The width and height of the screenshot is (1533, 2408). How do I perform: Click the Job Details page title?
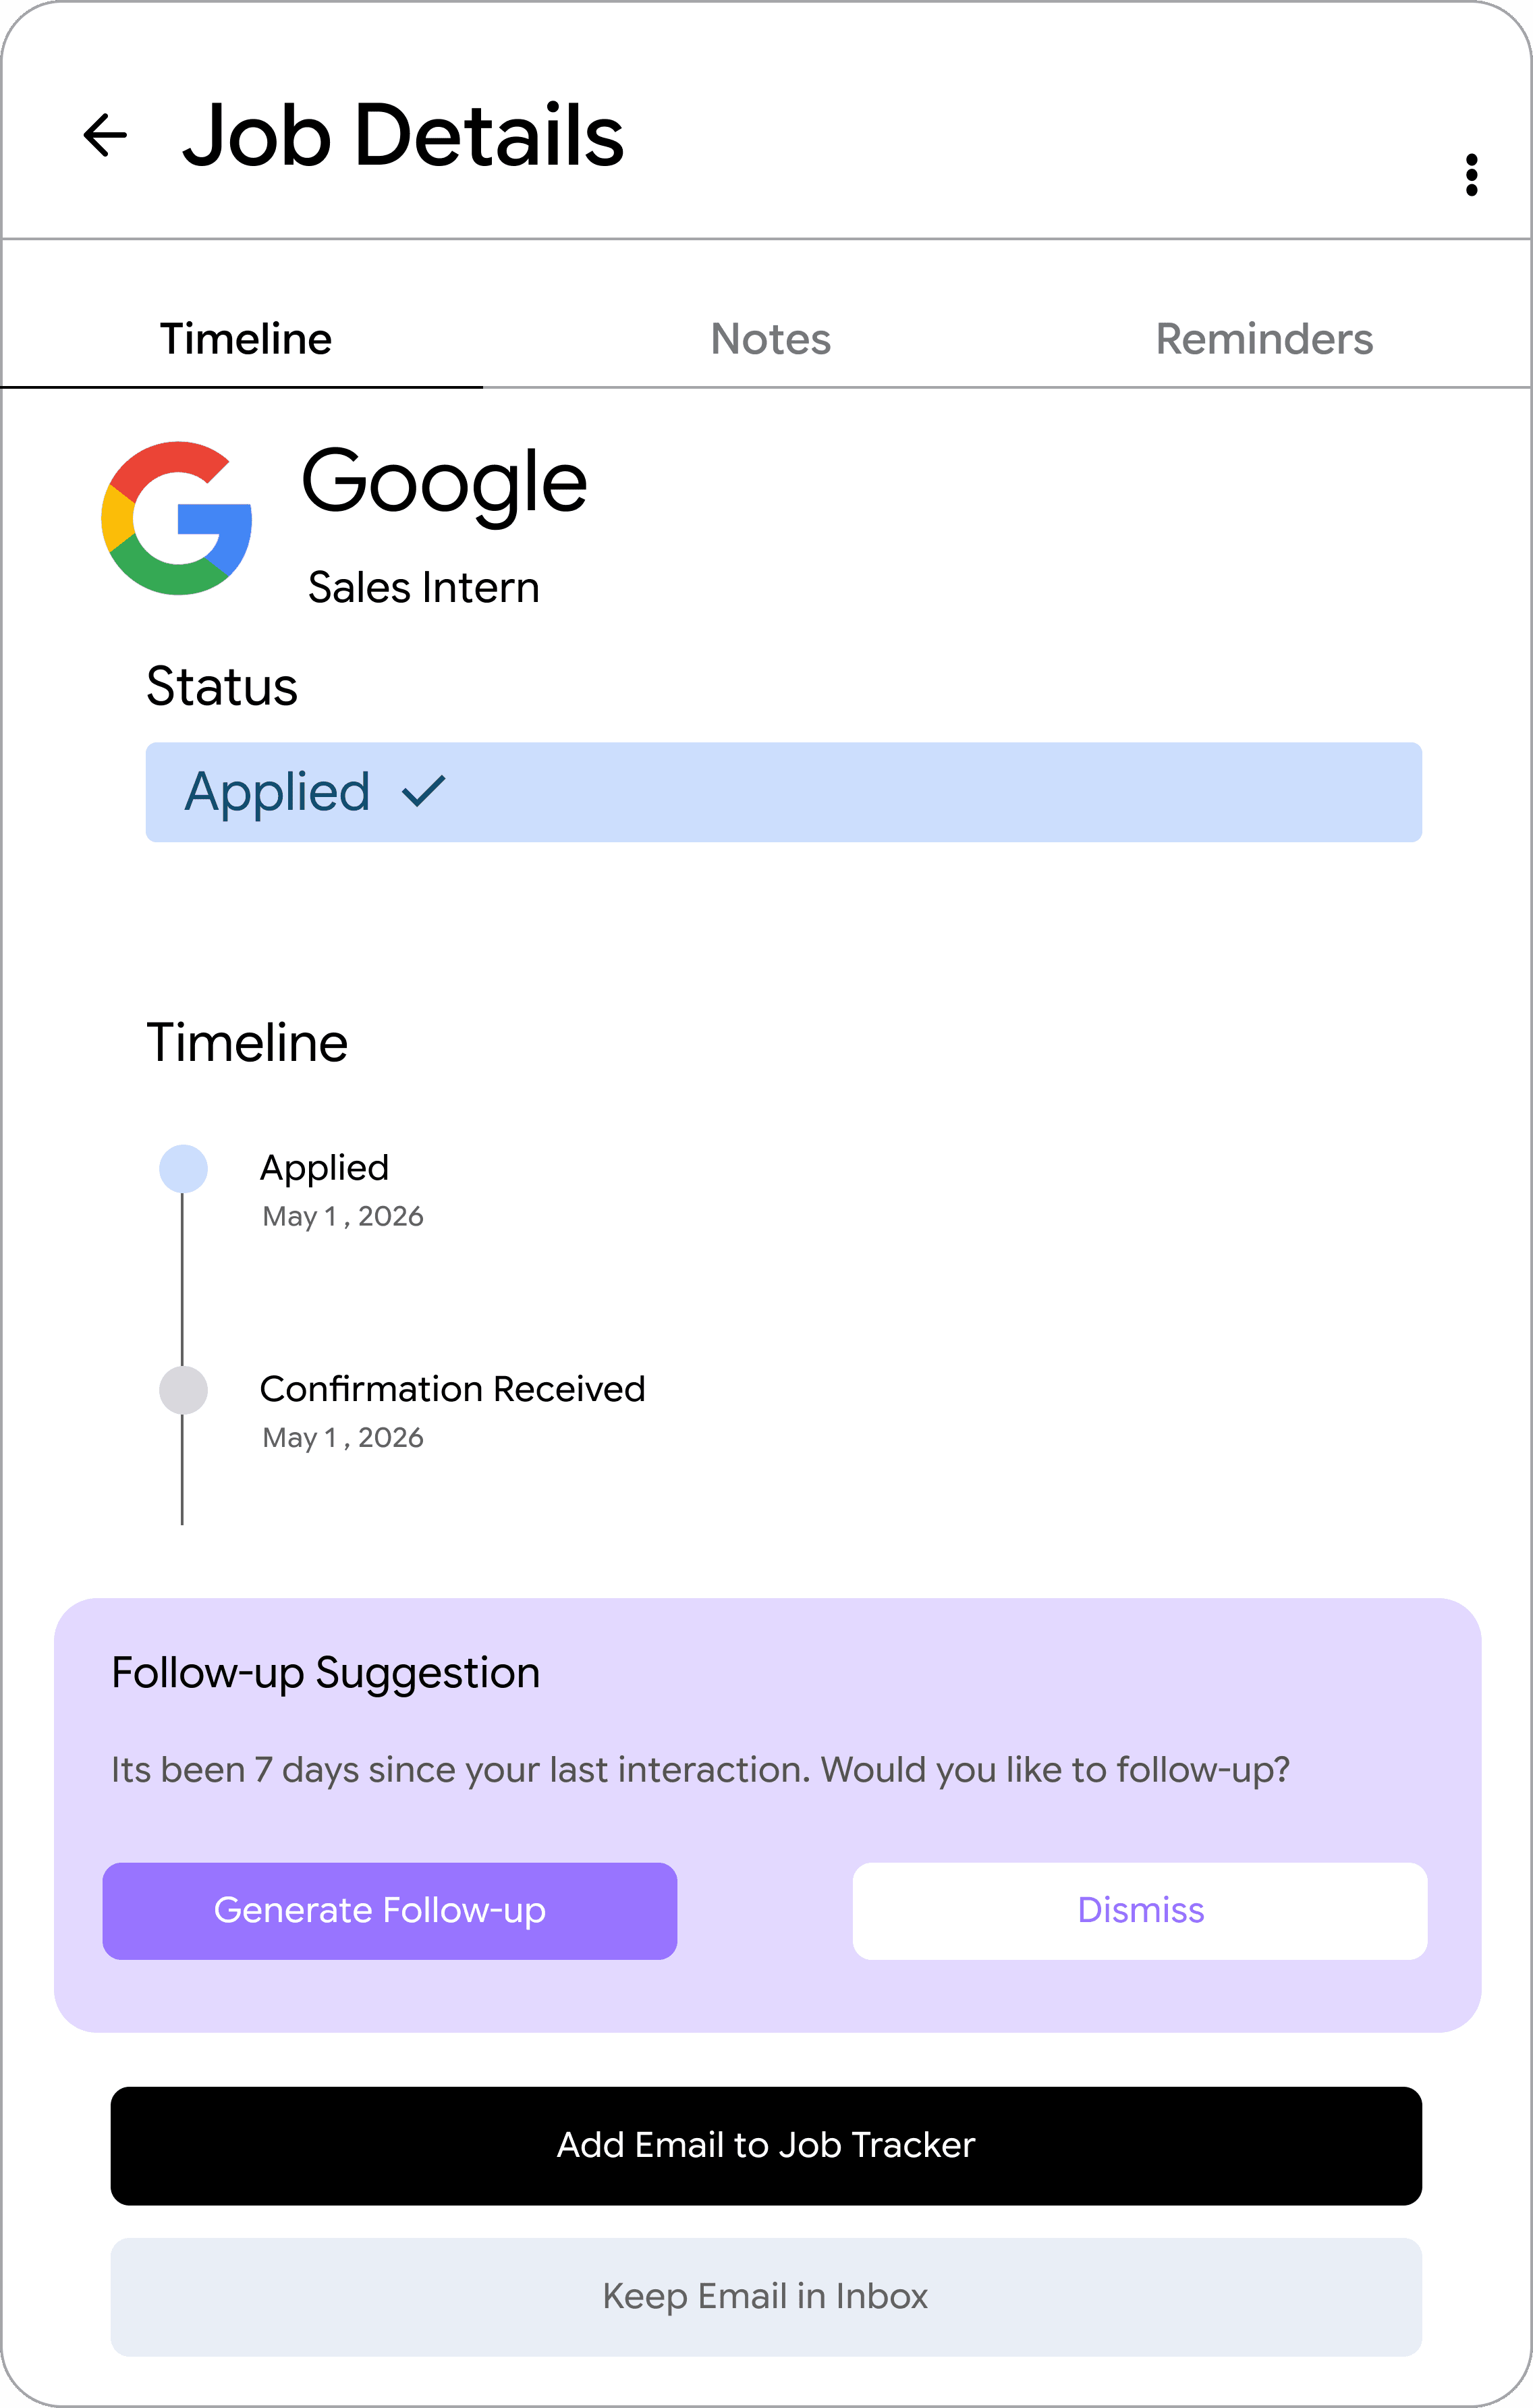(403, 136)
